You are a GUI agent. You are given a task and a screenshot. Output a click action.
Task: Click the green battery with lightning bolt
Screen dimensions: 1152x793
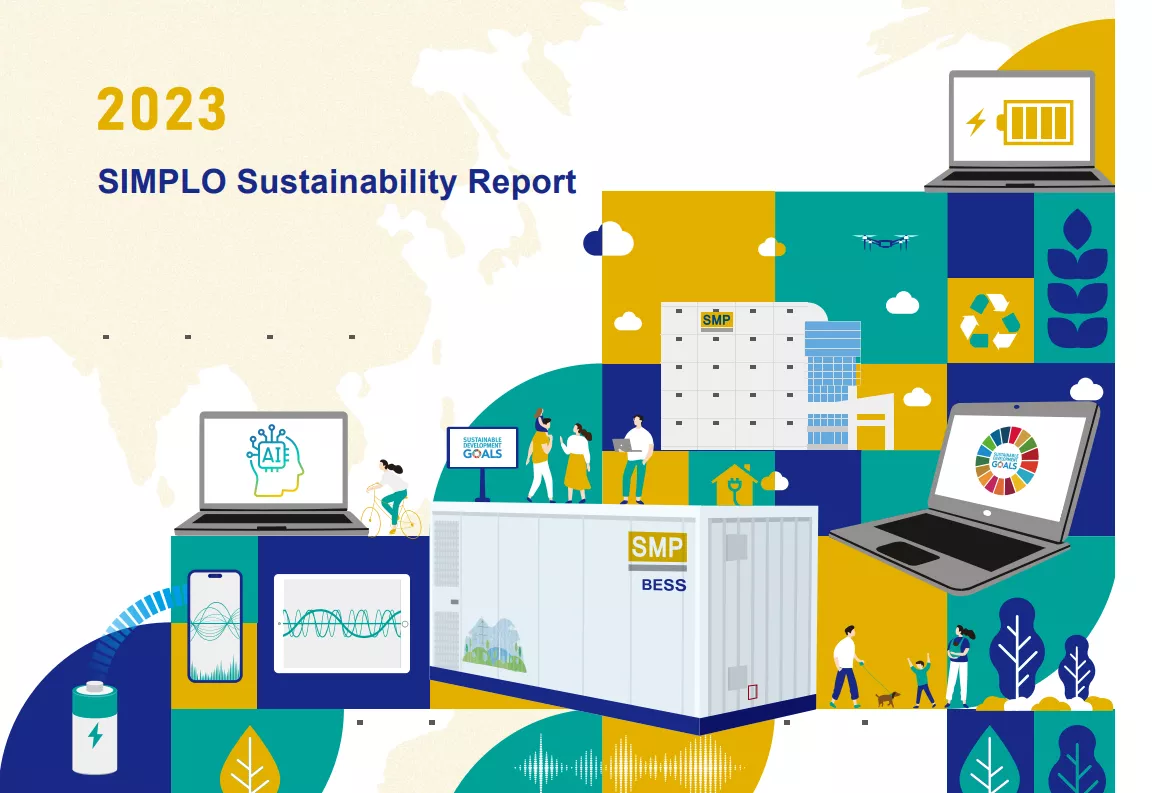pos(95,728)
